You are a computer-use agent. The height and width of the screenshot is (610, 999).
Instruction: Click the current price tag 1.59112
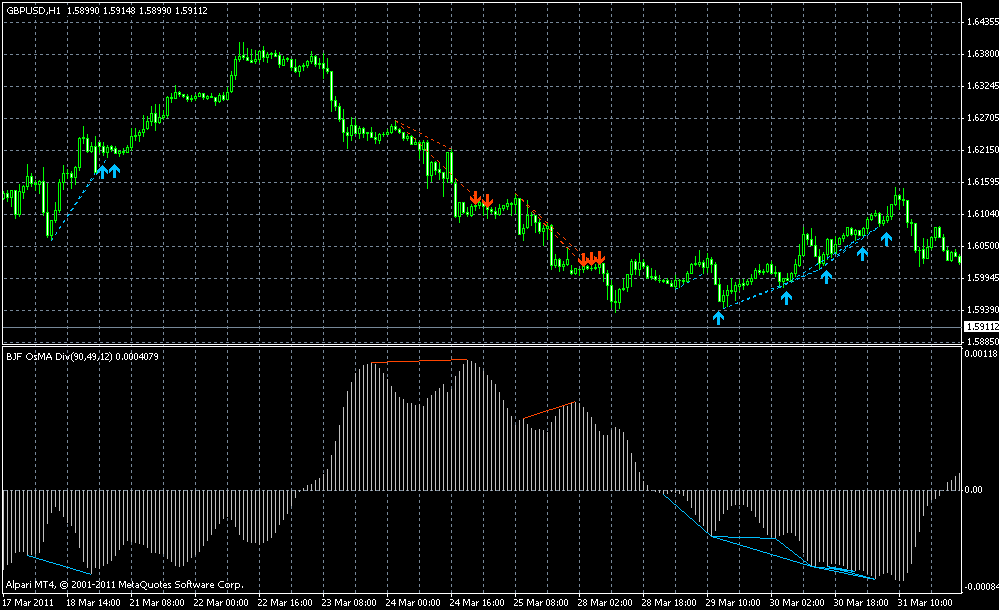[x=979, y=326]
